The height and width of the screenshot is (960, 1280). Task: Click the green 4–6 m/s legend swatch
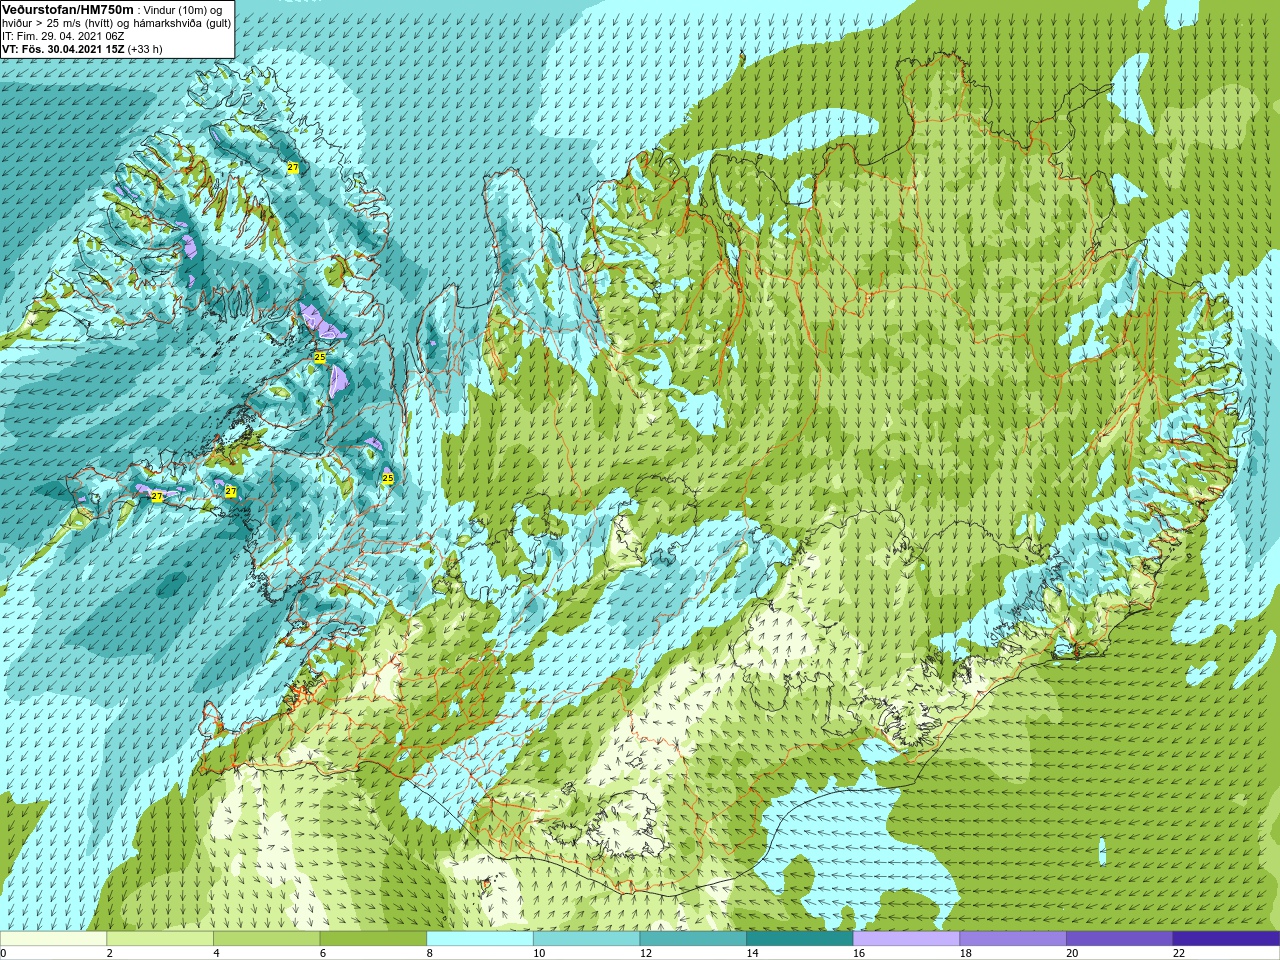[x=267, y=939]
